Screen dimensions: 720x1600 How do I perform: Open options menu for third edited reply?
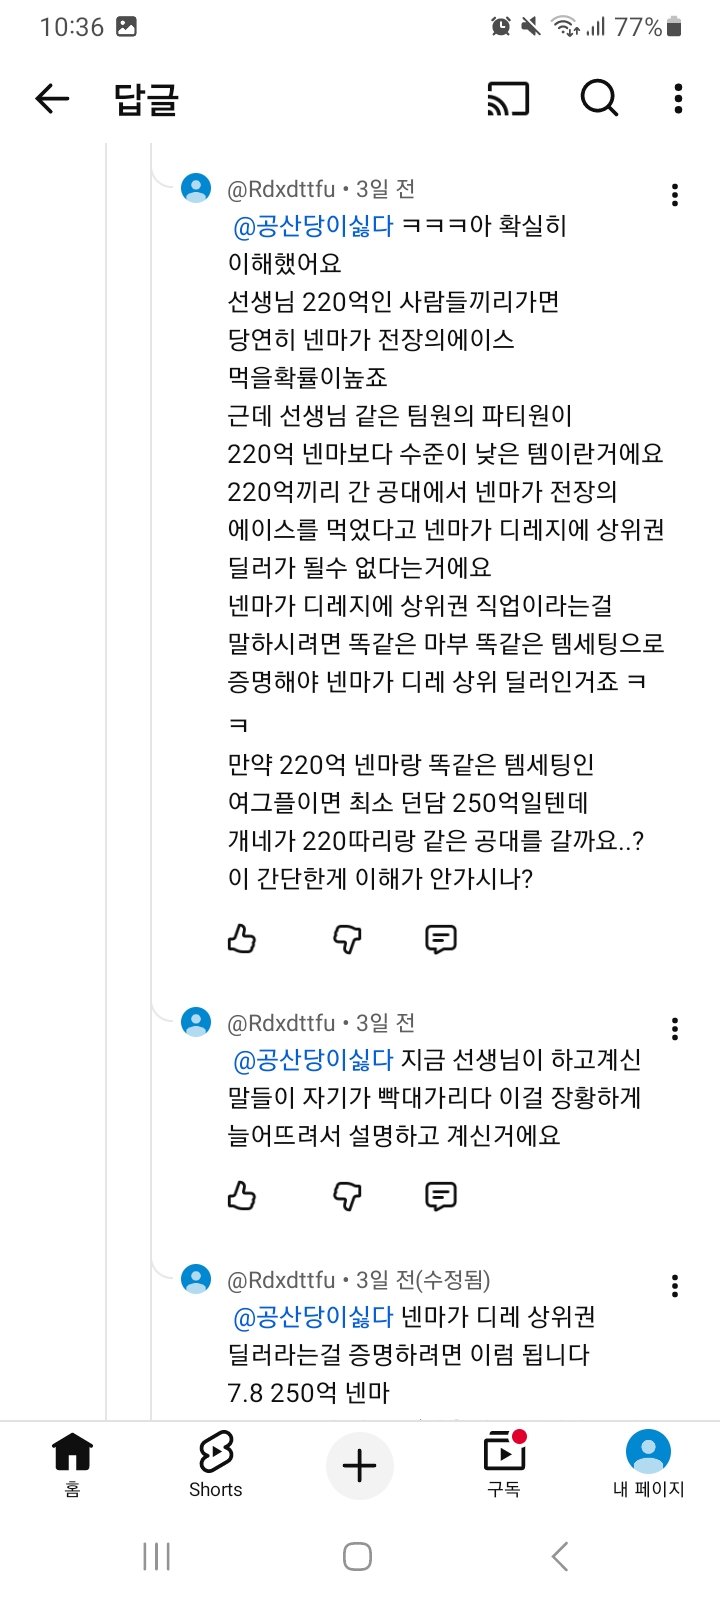pos(675,1286)
